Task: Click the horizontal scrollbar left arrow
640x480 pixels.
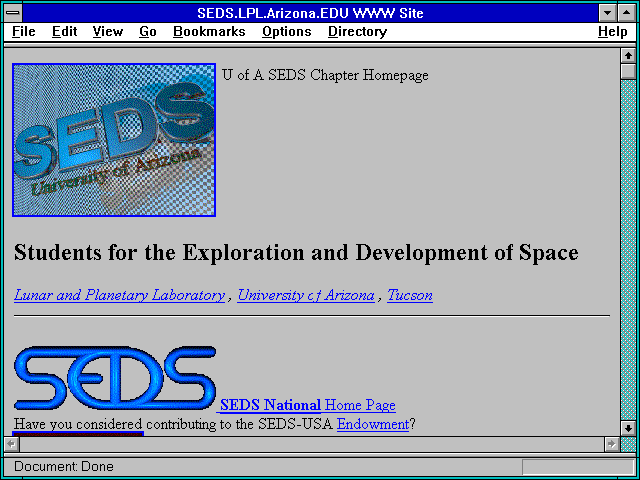Action: 11,444
